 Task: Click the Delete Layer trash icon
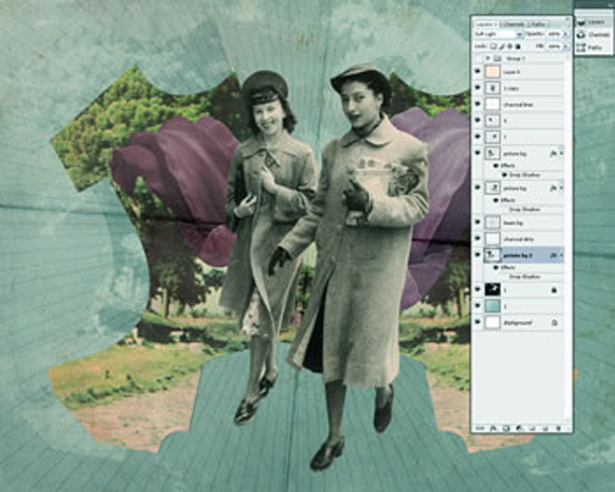click(x=559, y=428)
